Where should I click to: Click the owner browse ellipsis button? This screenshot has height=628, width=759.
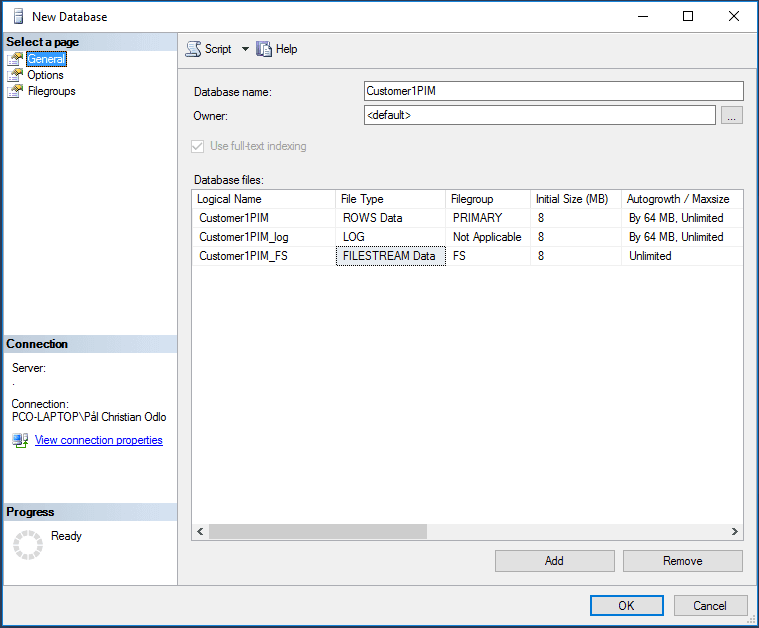tap(731, 115)
